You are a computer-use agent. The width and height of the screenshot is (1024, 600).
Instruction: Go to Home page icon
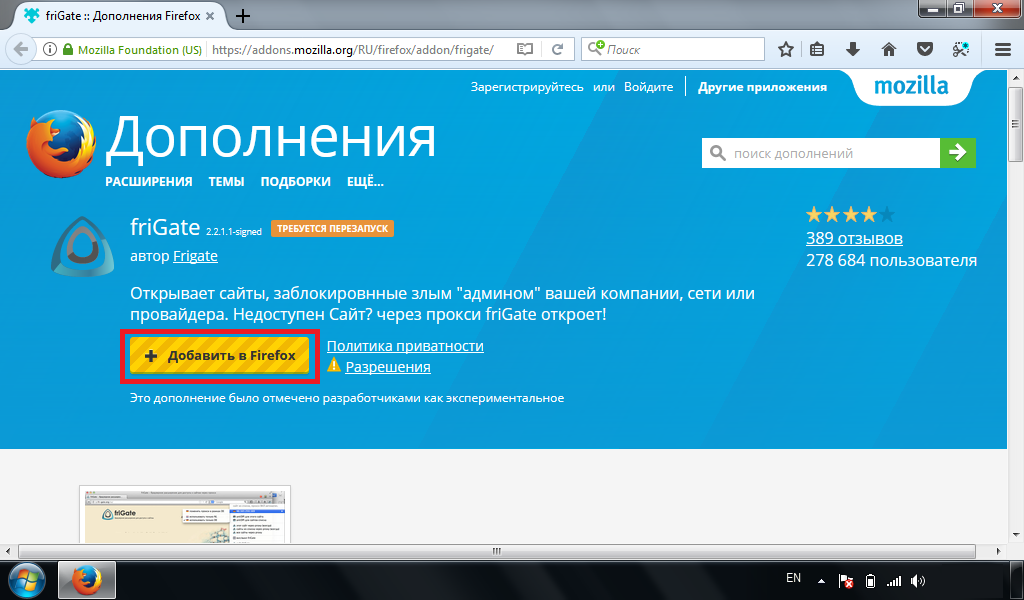click(888, 49)
